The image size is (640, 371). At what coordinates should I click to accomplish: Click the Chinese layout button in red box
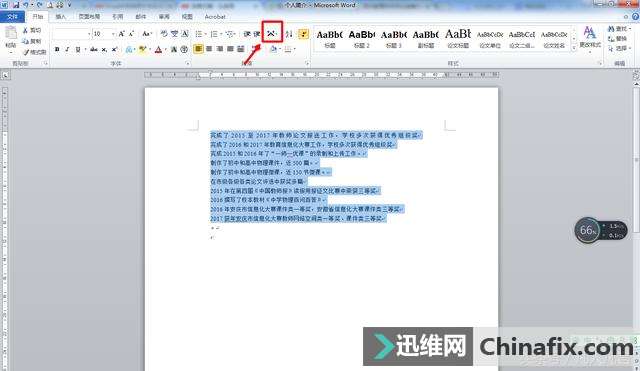pos(272,33)
